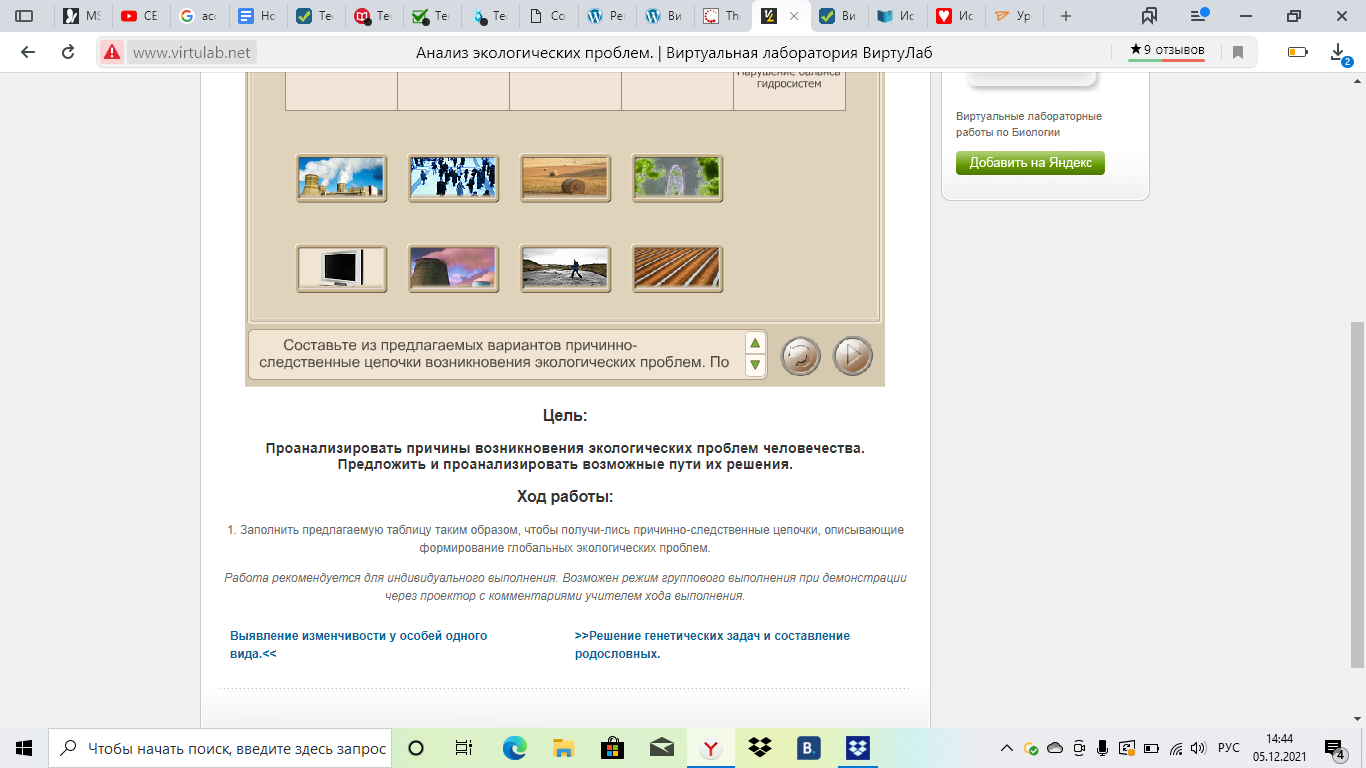Click the red insecure site warning icon

pyautogui.click(x=112, y=53)
